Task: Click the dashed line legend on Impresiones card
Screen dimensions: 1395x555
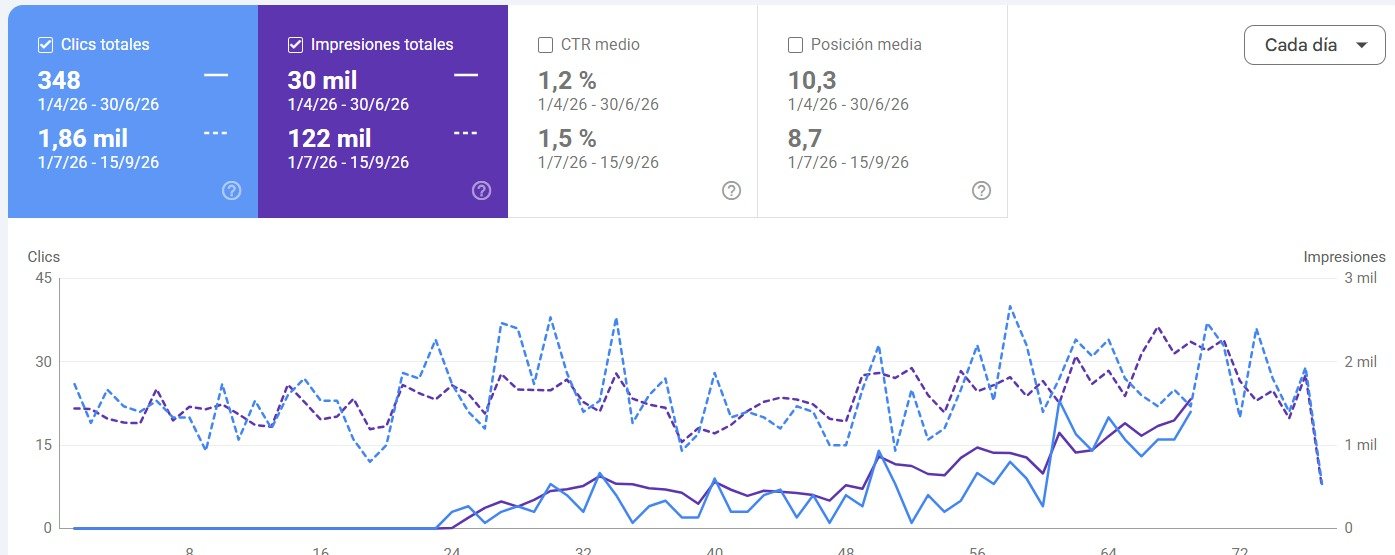Action: [466, 133]
